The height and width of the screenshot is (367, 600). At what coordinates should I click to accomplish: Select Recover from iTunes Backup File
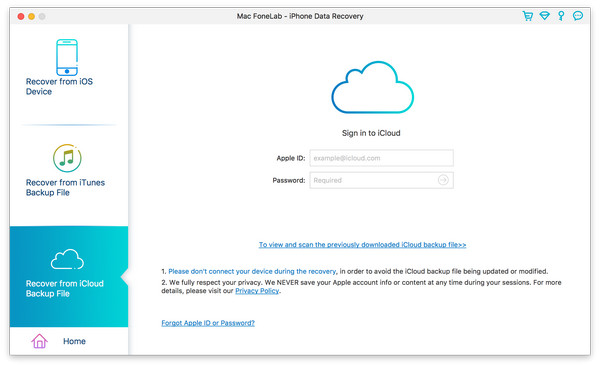coord(65,188)
